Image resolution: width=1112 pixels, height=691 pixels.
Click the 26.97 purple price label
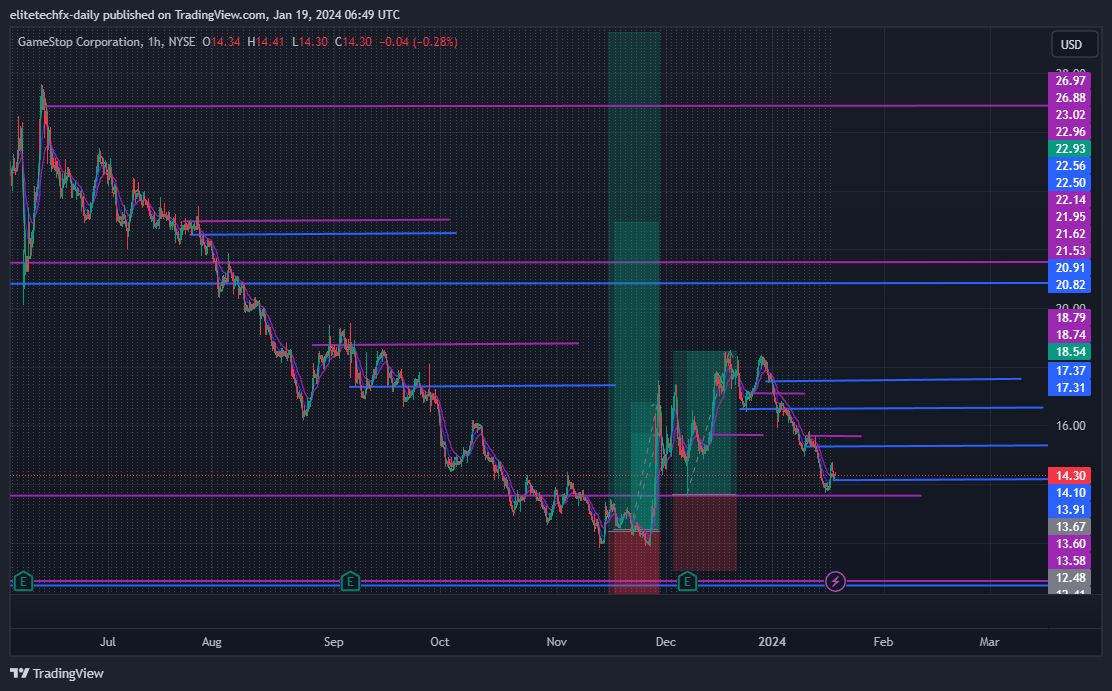coord(1070,81)
